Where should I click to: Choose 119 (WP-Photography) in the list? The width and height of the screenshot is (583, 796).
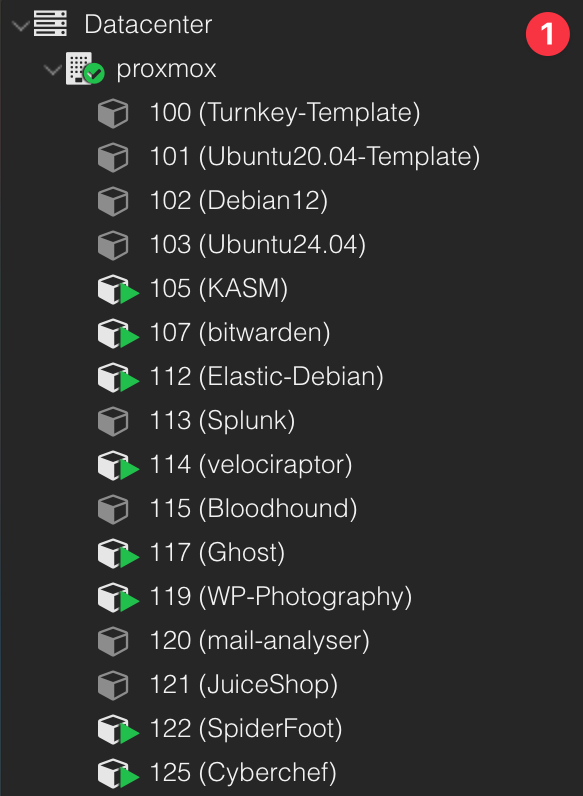[x=281, y=597]
